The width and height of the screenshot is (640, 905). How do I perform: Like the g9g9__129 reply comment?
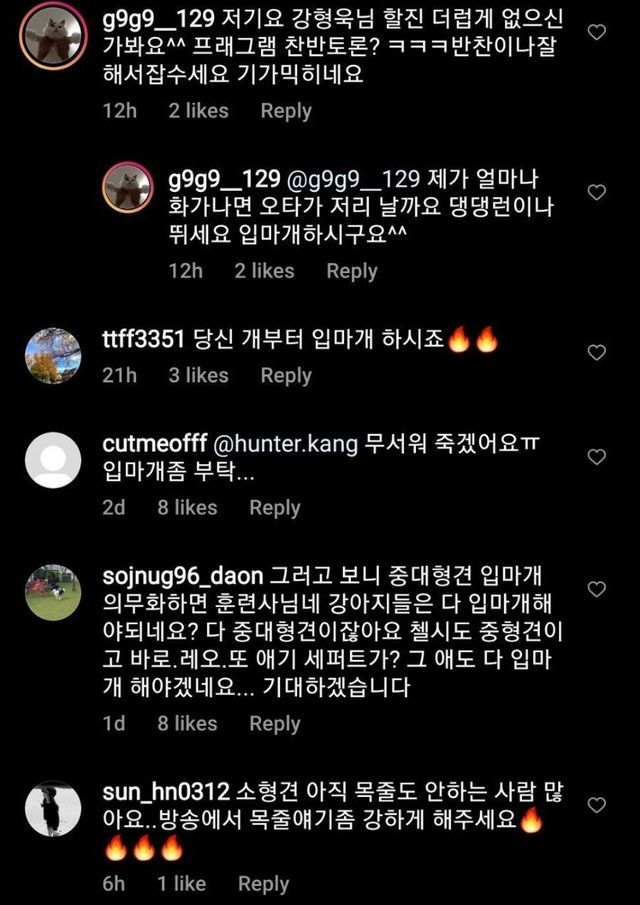596,192
